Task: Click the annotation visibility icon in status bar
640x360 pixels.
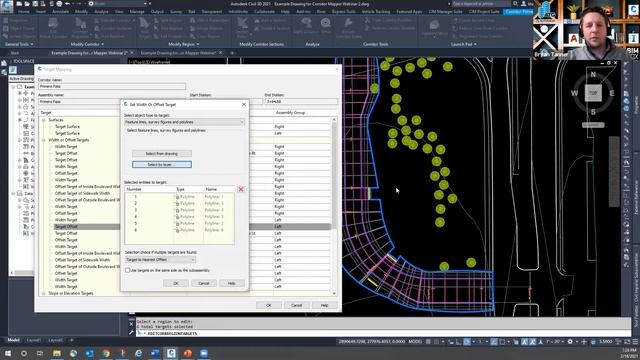Action: [524, 342]
